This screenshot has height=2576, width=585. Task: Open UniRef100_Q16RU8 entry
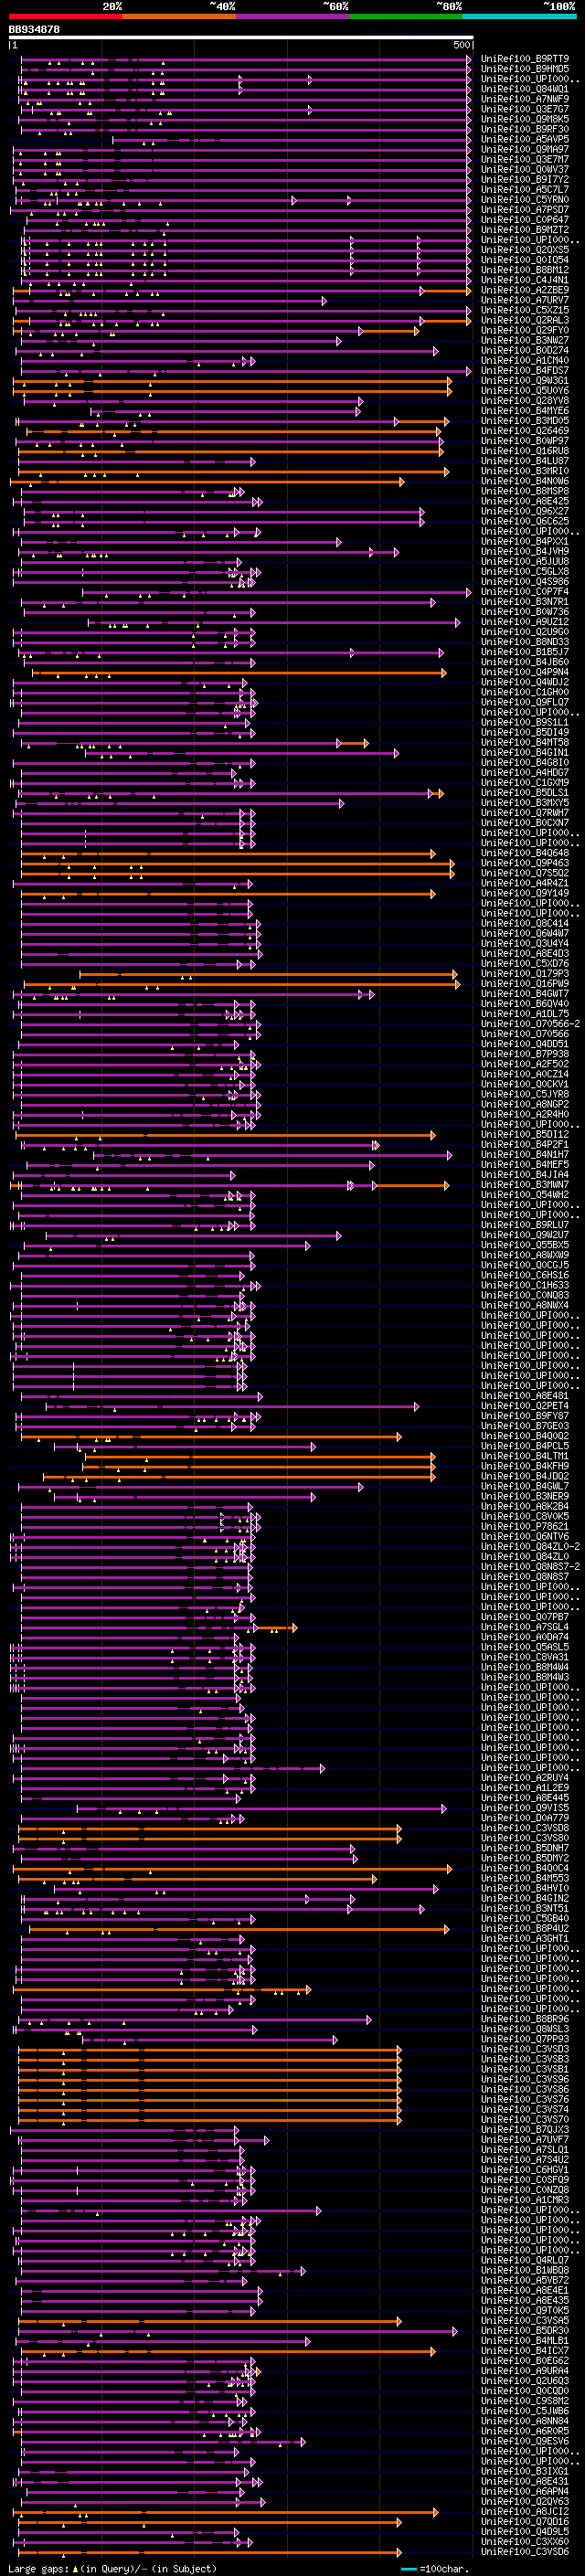[x=525, y=451]
